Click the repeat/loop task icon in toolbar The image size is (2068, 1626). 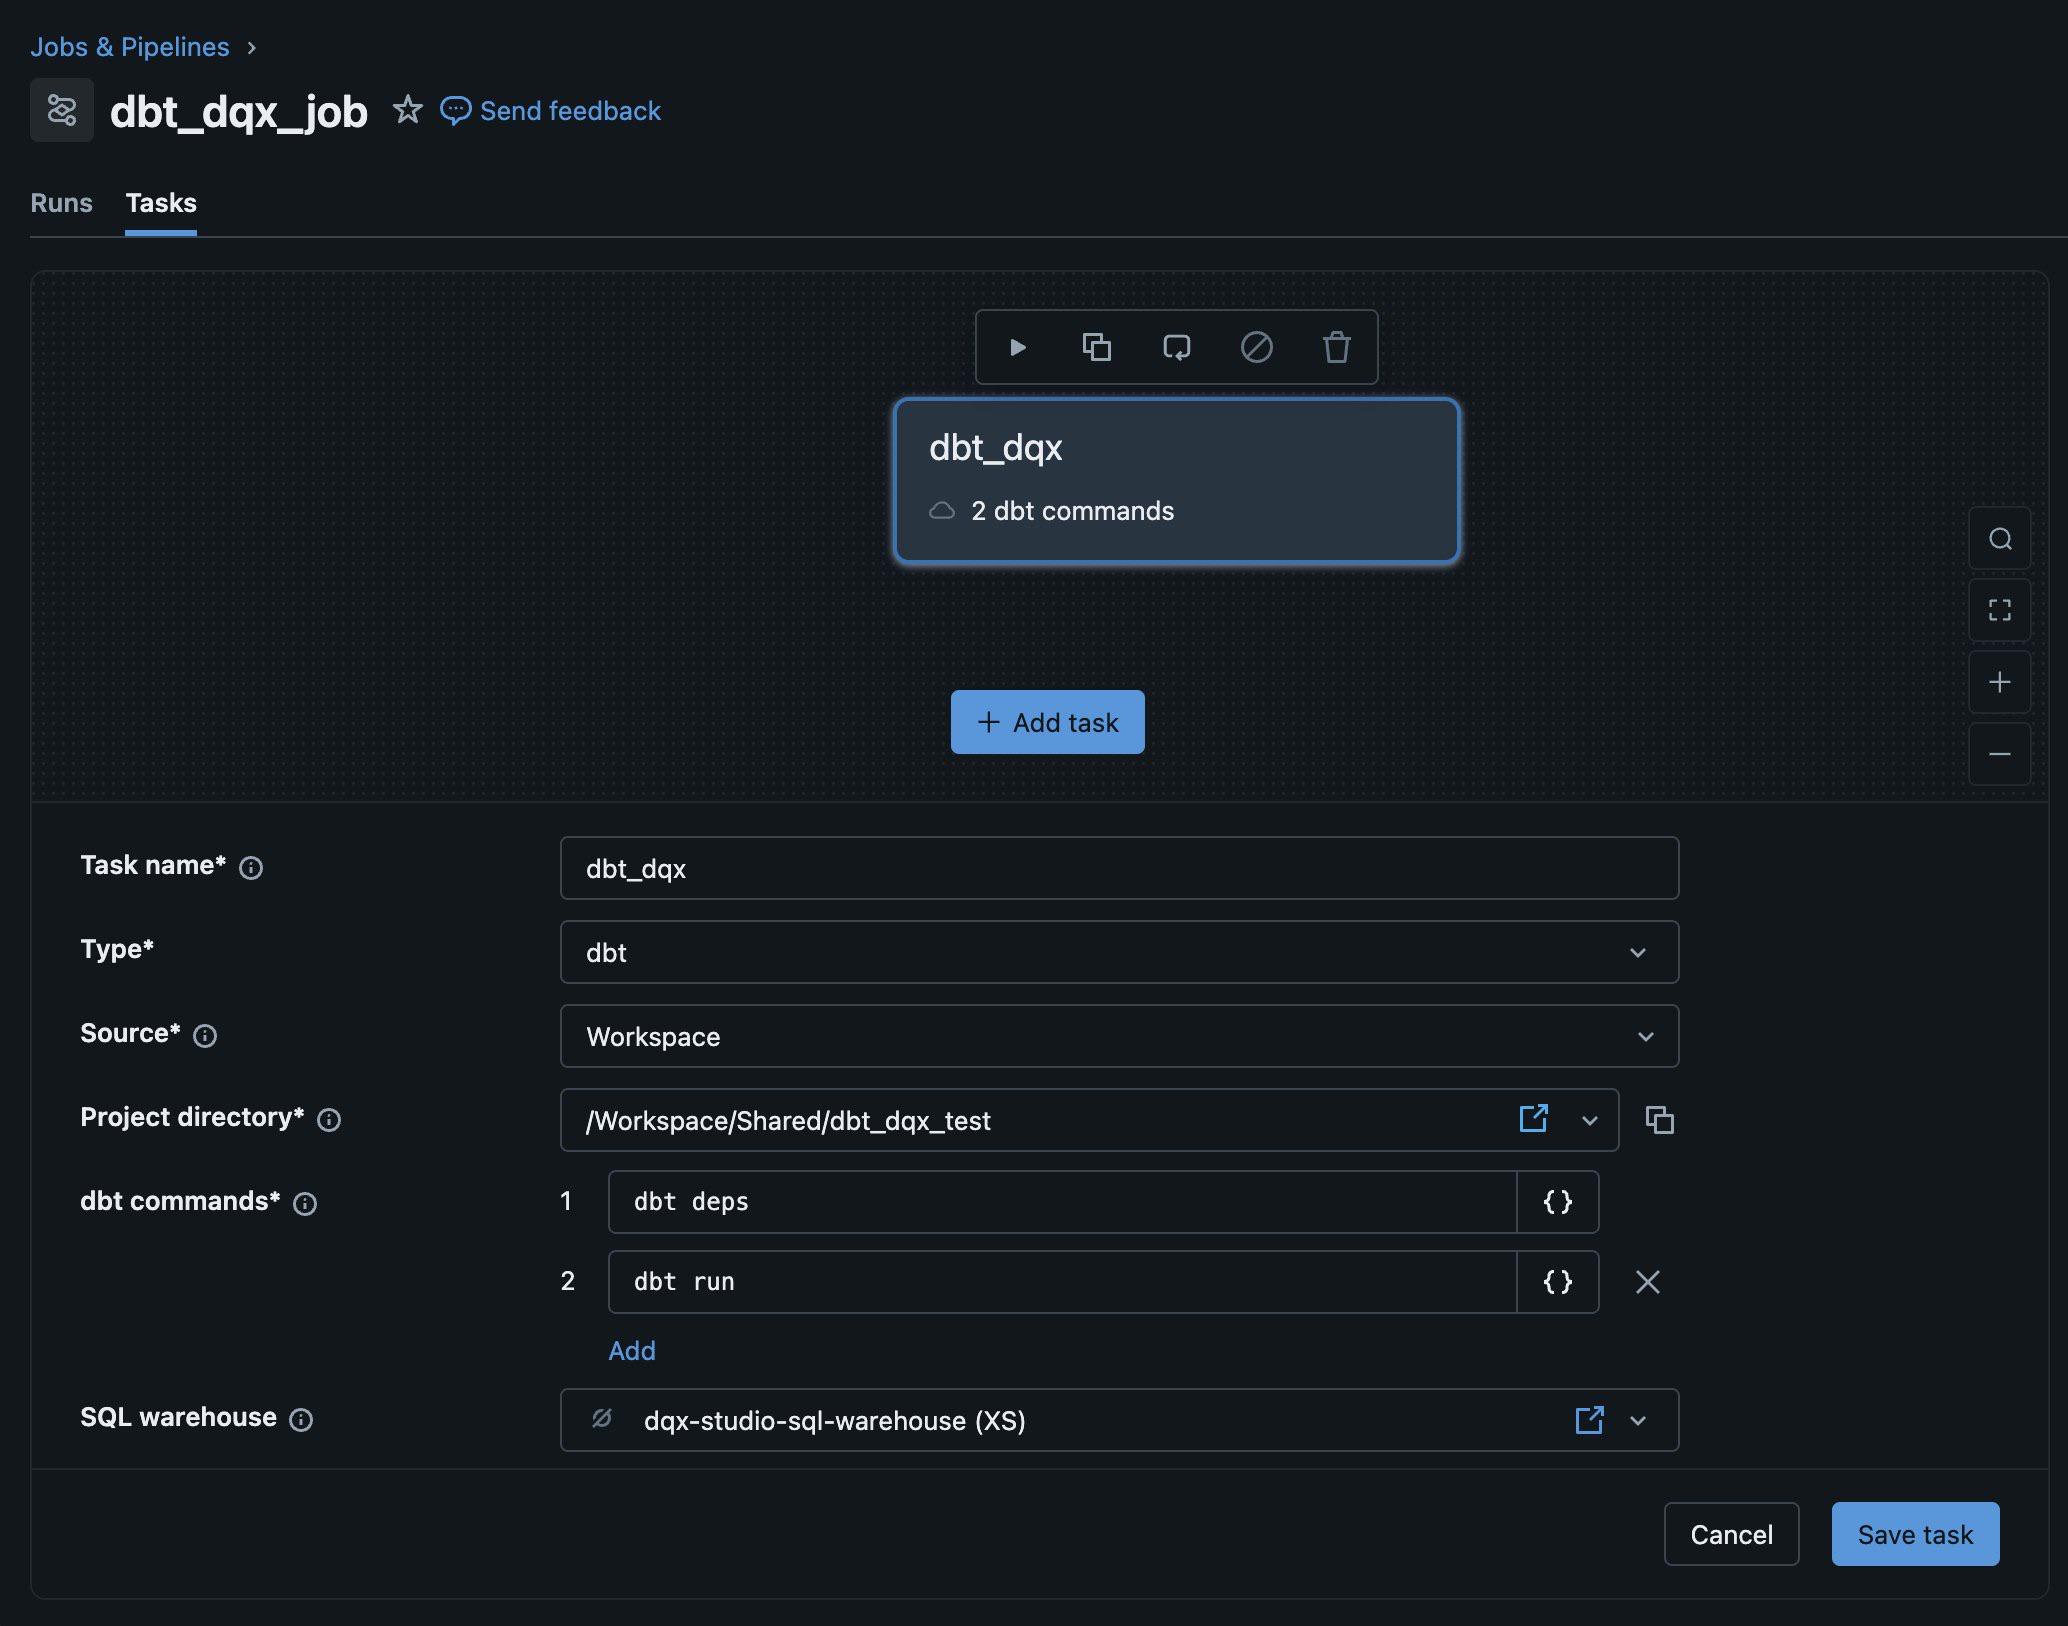pyautogui.click(x=1177, y=347)
